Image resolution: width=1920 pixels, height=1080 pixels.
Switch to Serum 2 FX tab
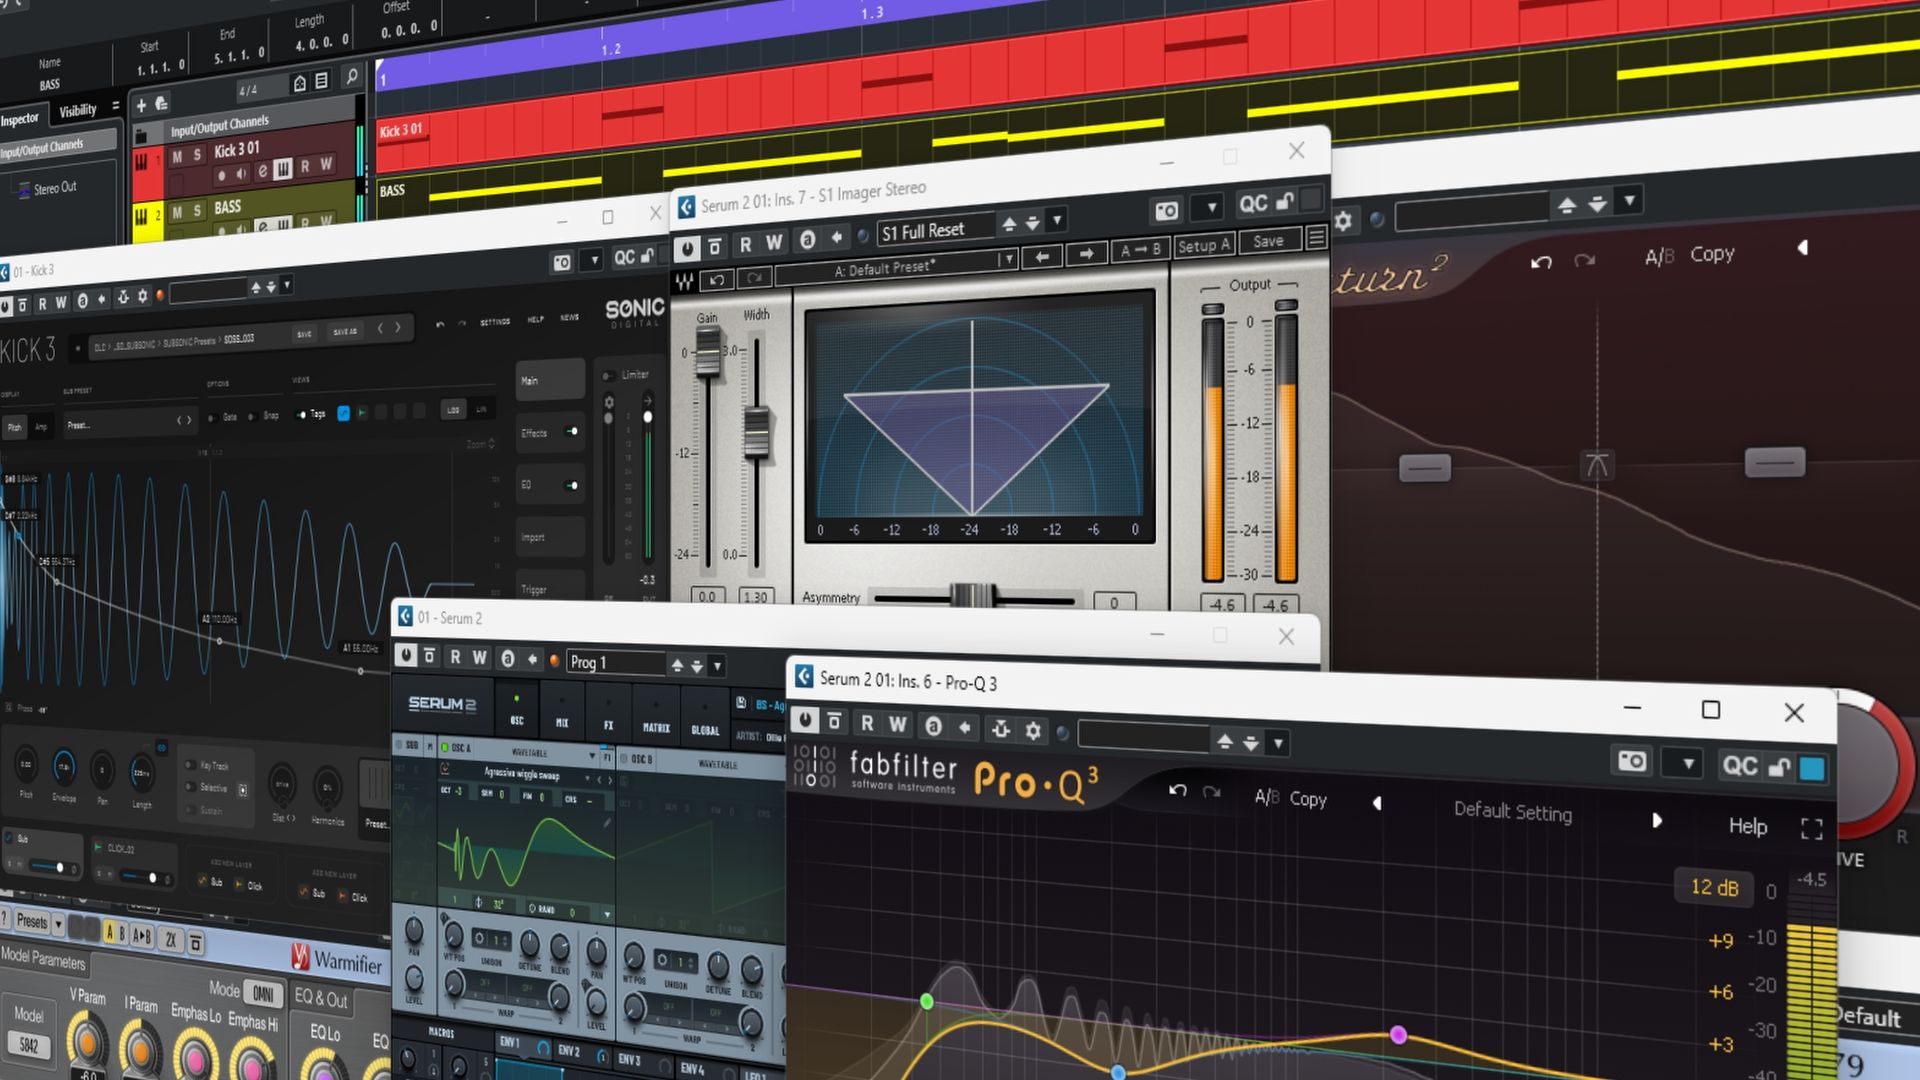click(608, 715)
